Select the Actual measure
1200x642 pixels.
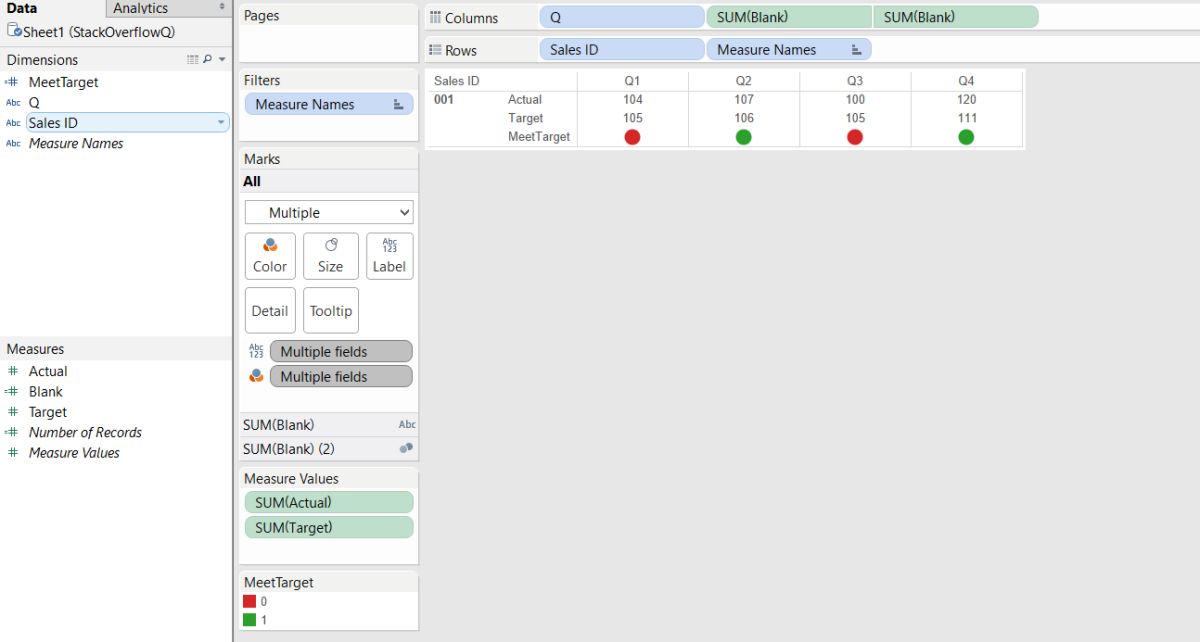(x=48, y=371)
